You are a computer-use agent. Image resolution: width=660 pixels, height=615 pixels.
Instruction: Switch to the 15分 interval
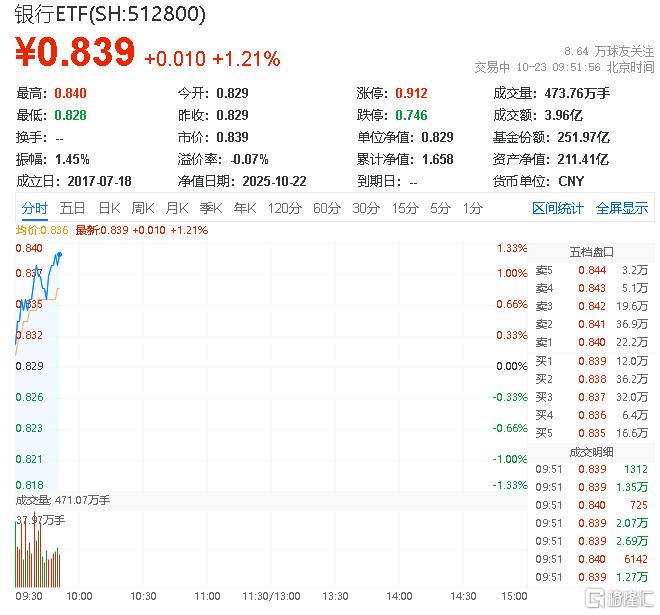tap(405, 208)
